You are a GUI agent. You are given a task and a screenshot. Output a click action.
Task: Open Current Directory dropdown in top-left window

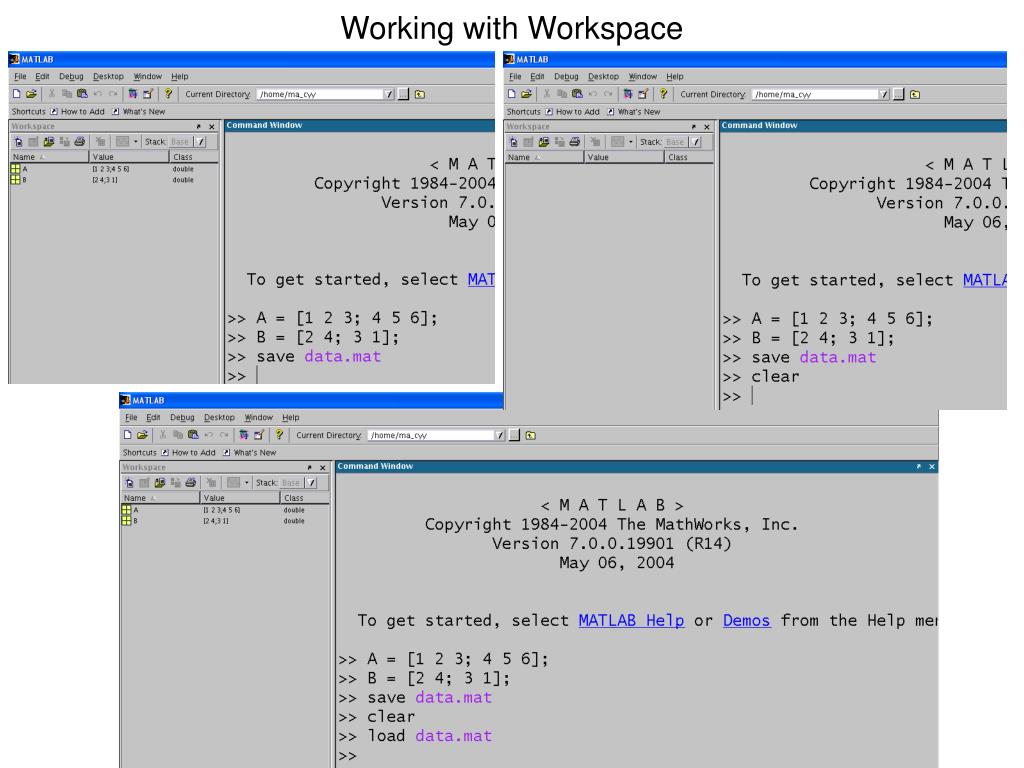[x=389, y=94]
